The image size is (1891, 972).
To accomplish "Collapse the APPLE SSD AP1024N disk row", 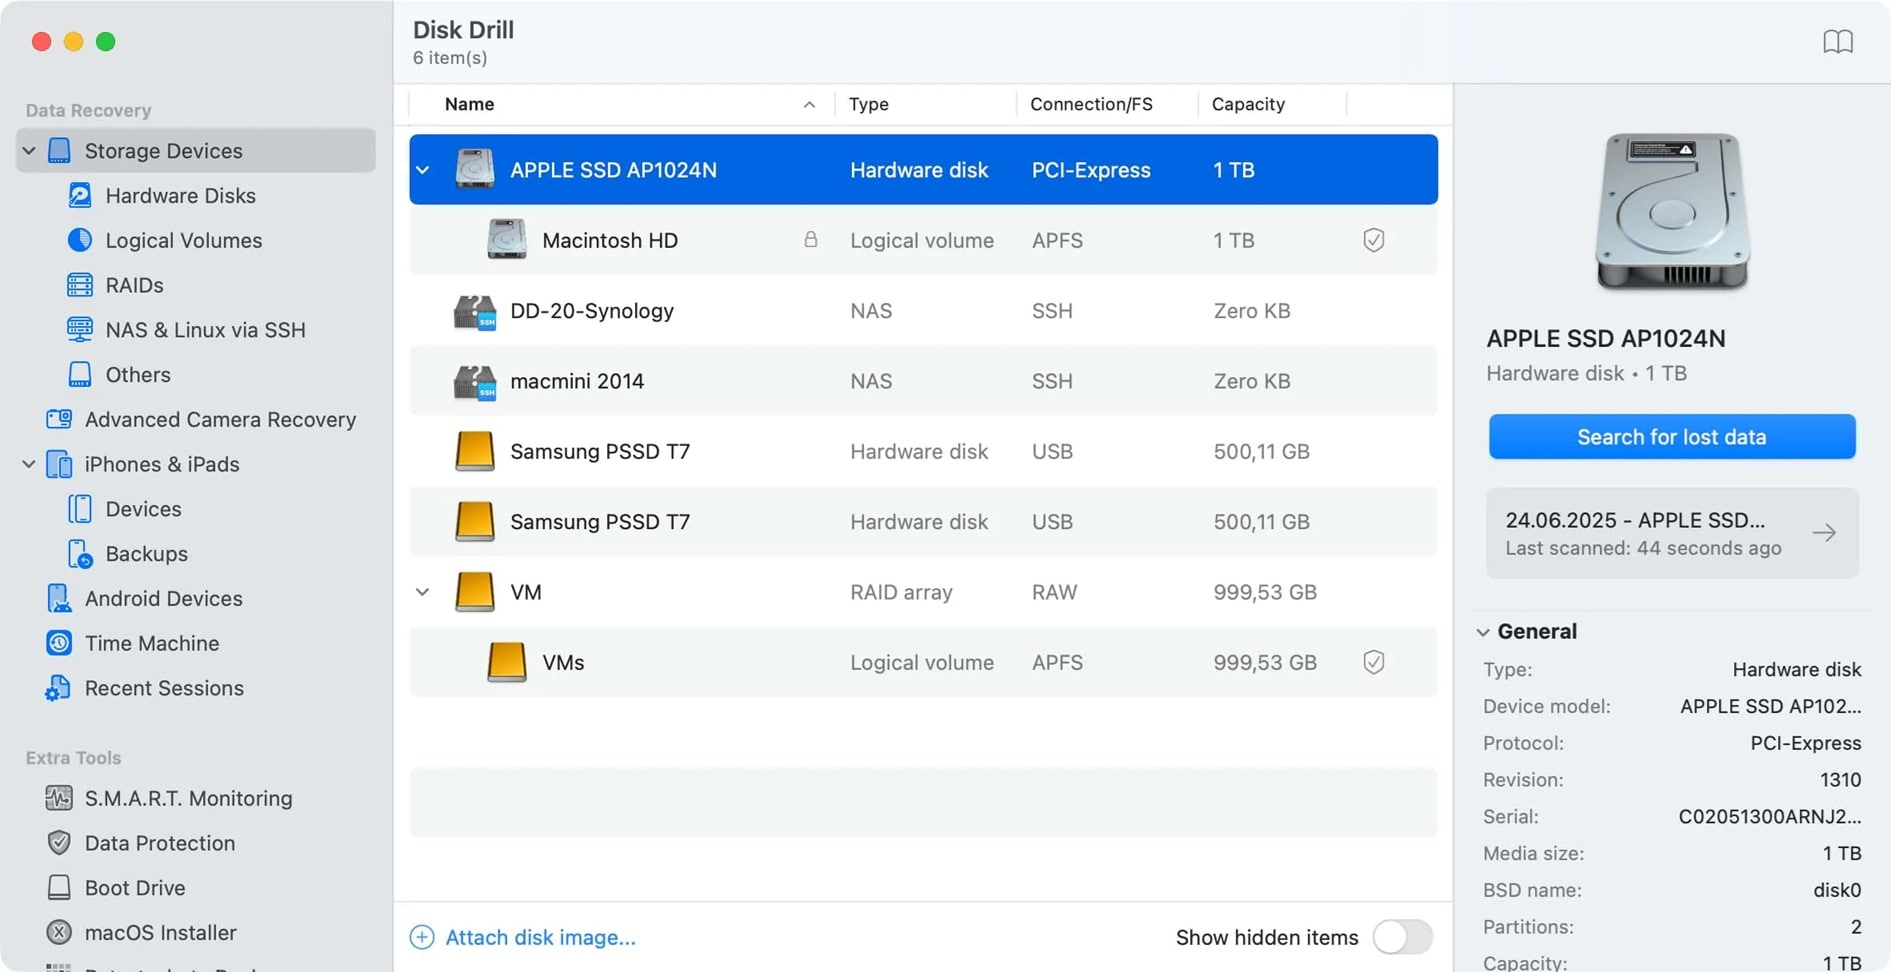I will click(x=422, y=169).
